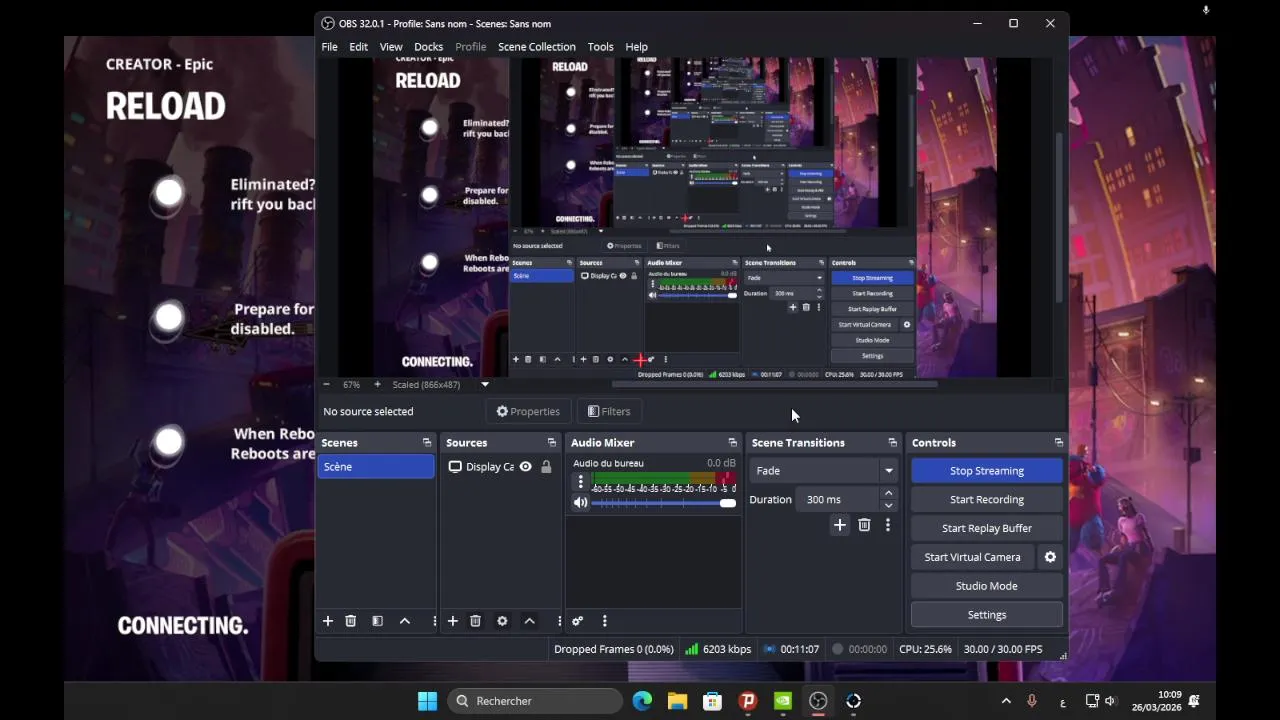The image size is (1280, 720).
Task: Float the Controls dock icon
Action: pyautogui.click(x=1058, y=443)
